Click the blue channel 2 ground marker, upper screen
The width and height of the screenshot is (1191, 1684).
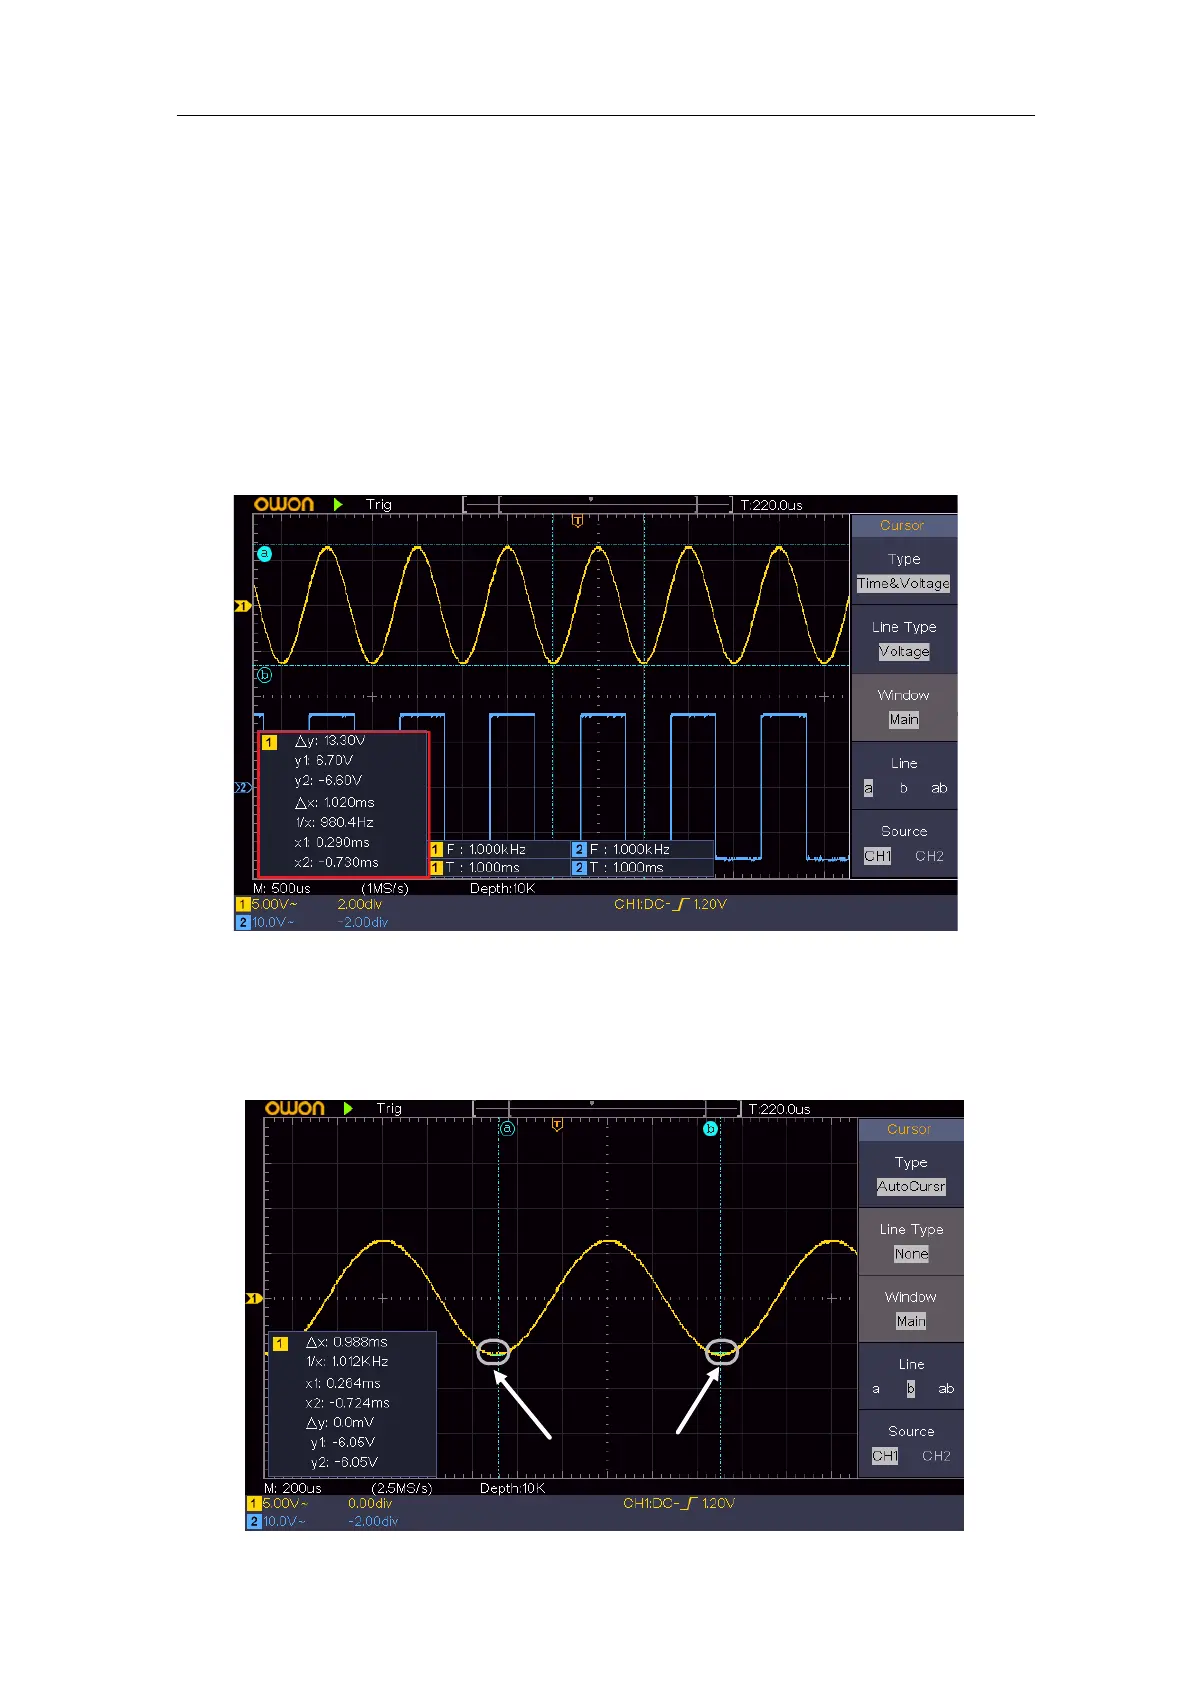[242, 788]
